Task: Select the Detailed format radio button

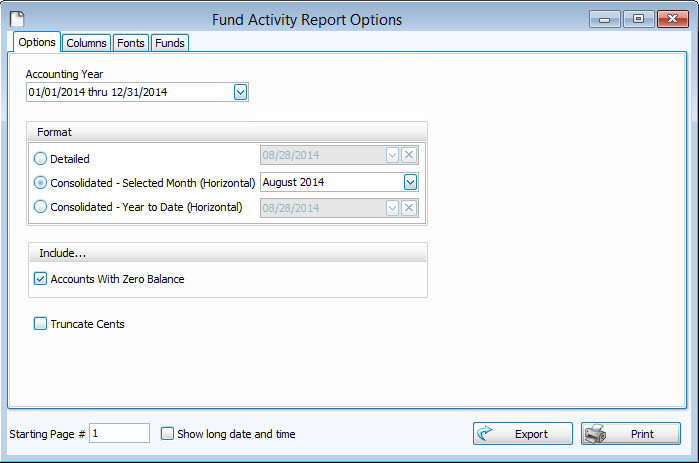Action: coord(41,158)
